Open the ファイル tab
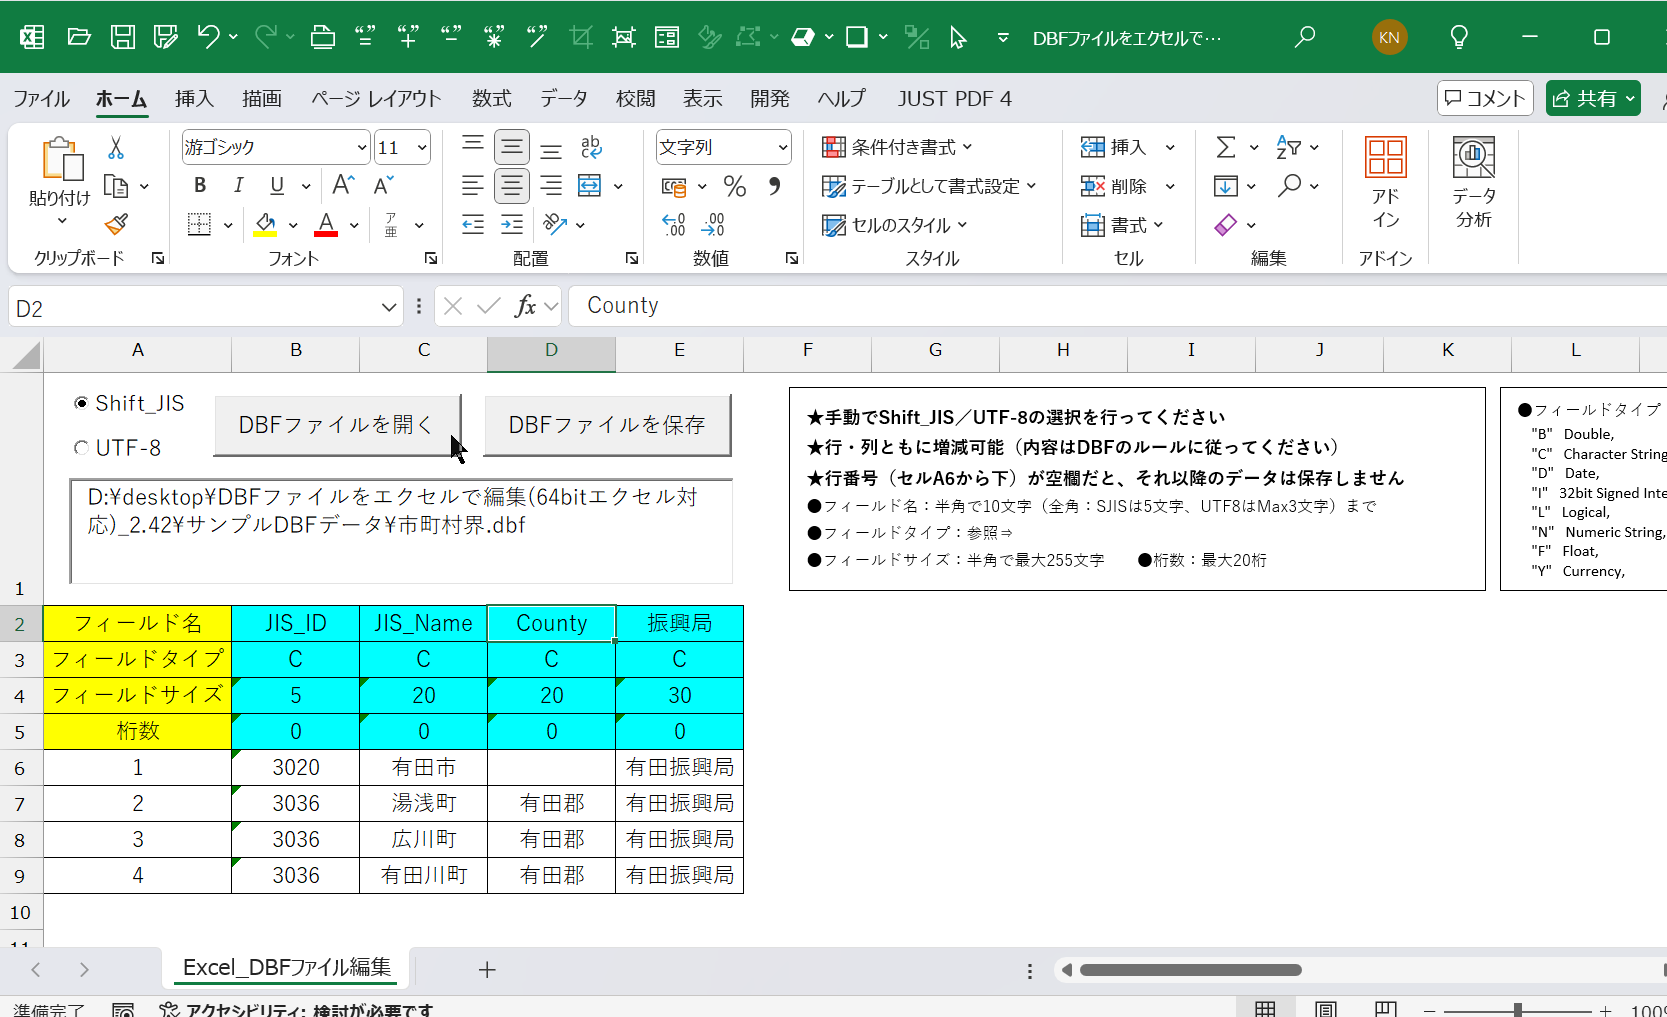The height and width of the screenshot is (1017, 1667). click(41, 98)
